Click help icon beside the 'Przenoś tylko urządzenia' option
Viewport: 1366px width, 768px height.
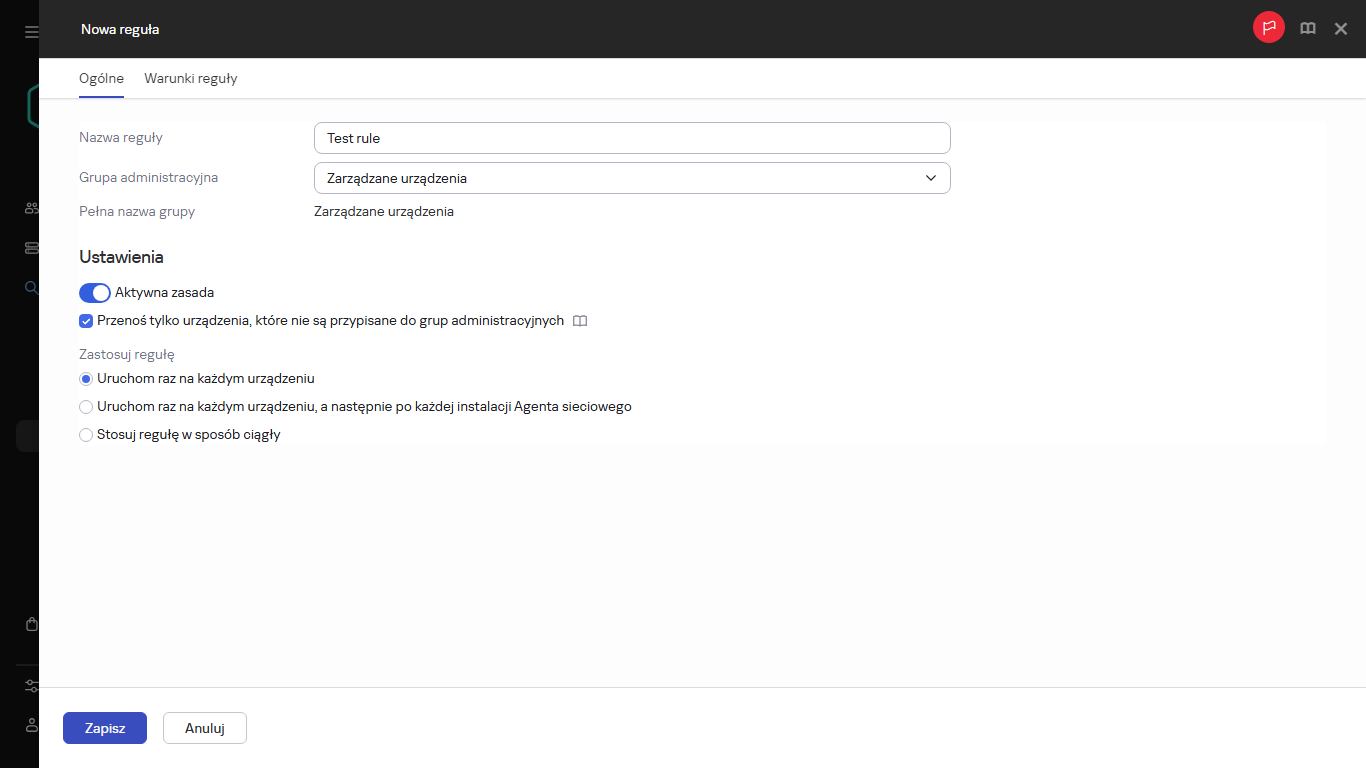click(x=580, y=321)
